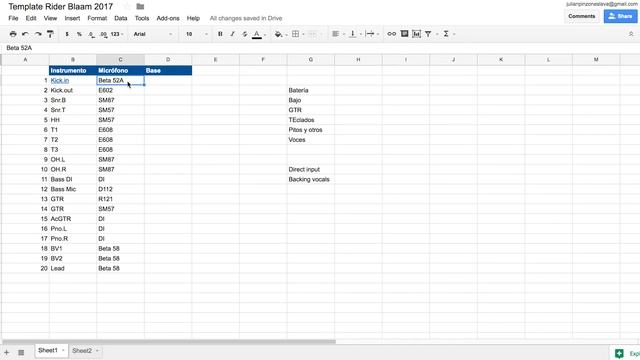Collapse the menus with the top-right arrow
Screen dimensions: 640x360
coord(631,34)
